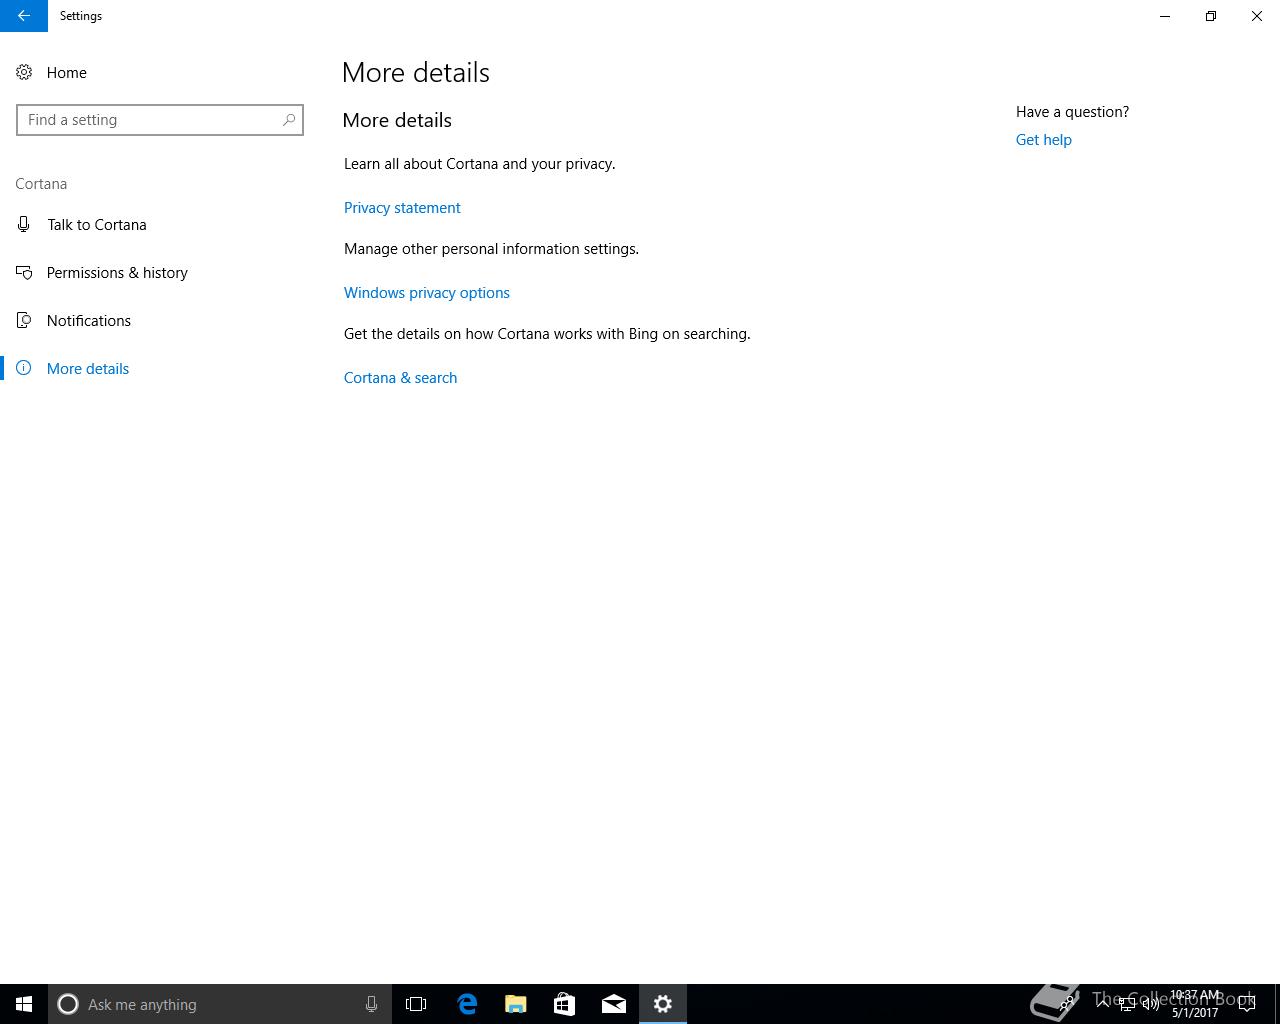This screenshot has width=1280, height=1024.
Task: Click the network icon in the tray
Action: [1127, 1004]
